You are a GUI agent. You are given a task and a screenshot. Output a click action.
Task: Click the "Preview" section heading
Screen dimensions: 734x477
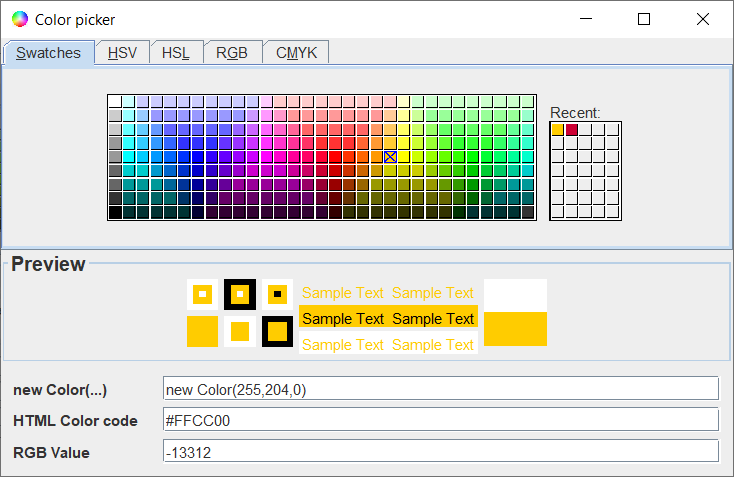coord(48,264)
